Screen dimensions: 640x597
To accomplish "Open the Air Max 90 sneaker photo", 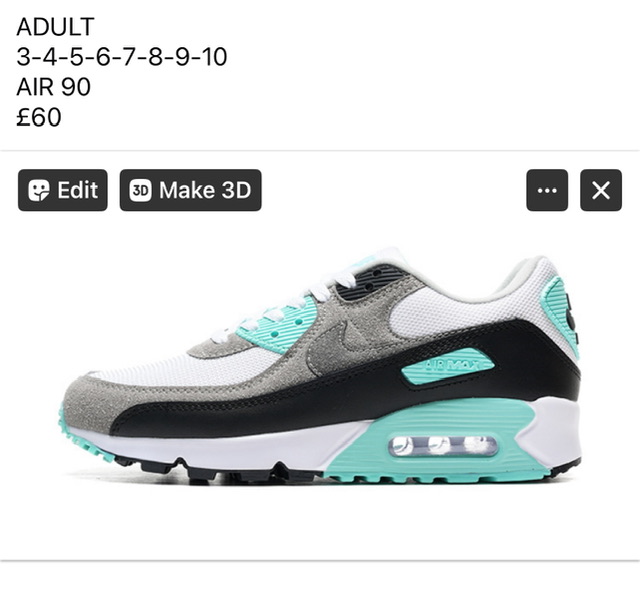I will point(322,366).
